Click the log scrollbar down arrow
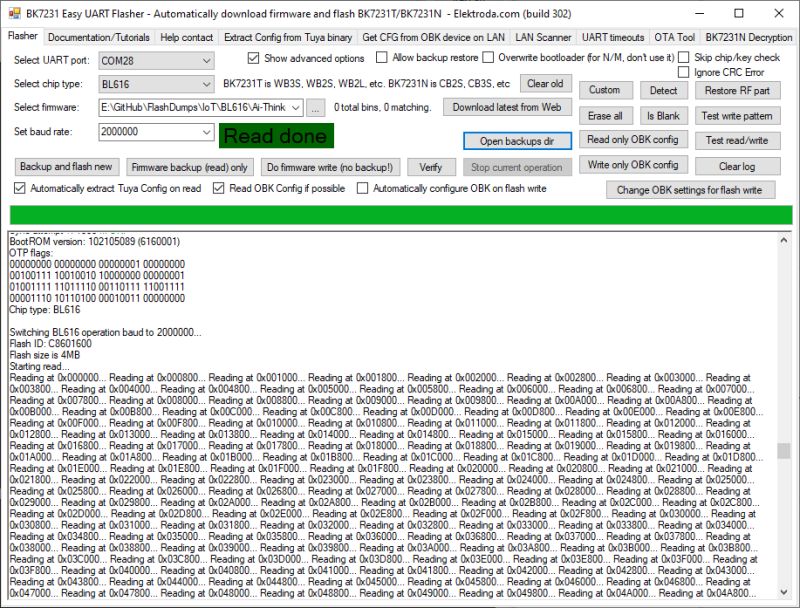Screen dimensions: 800x608 tap(784, 592)
